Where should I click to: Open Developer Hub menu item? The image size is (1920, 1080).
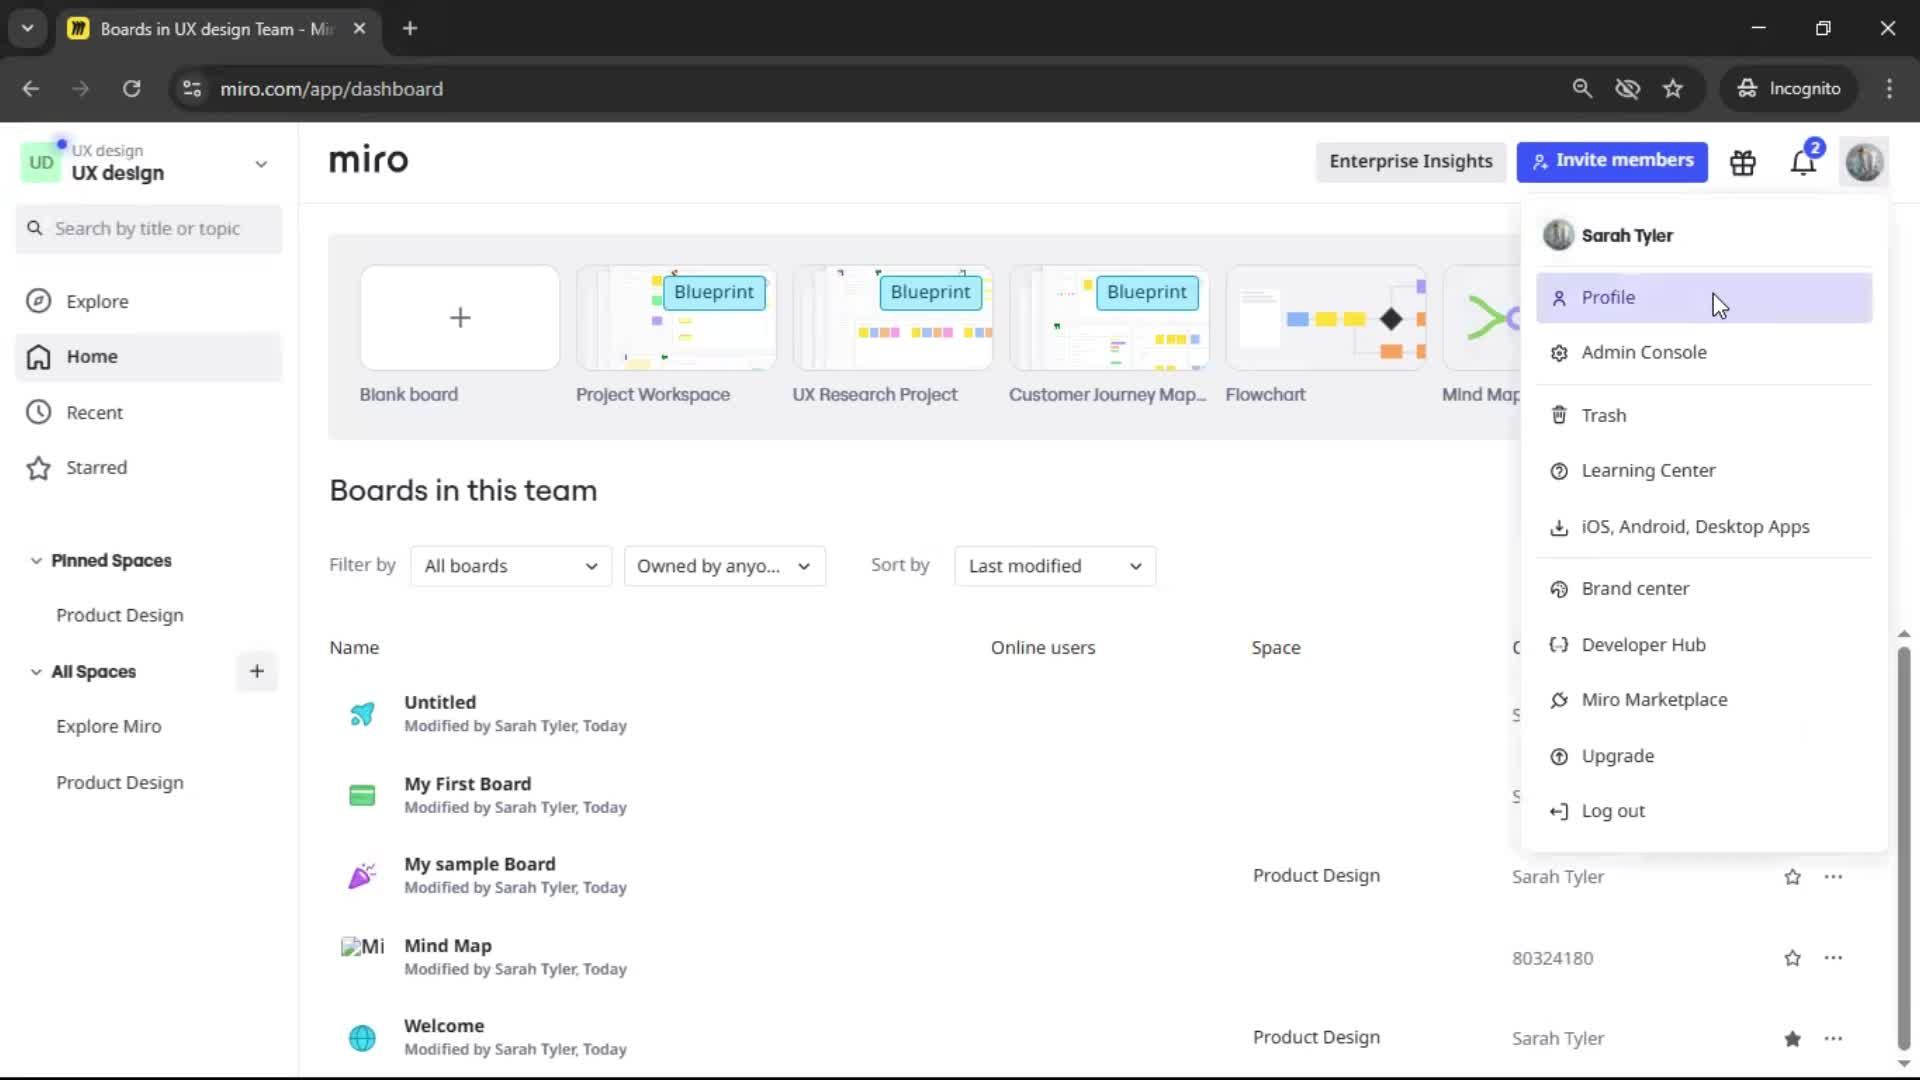pos(1704,645)
